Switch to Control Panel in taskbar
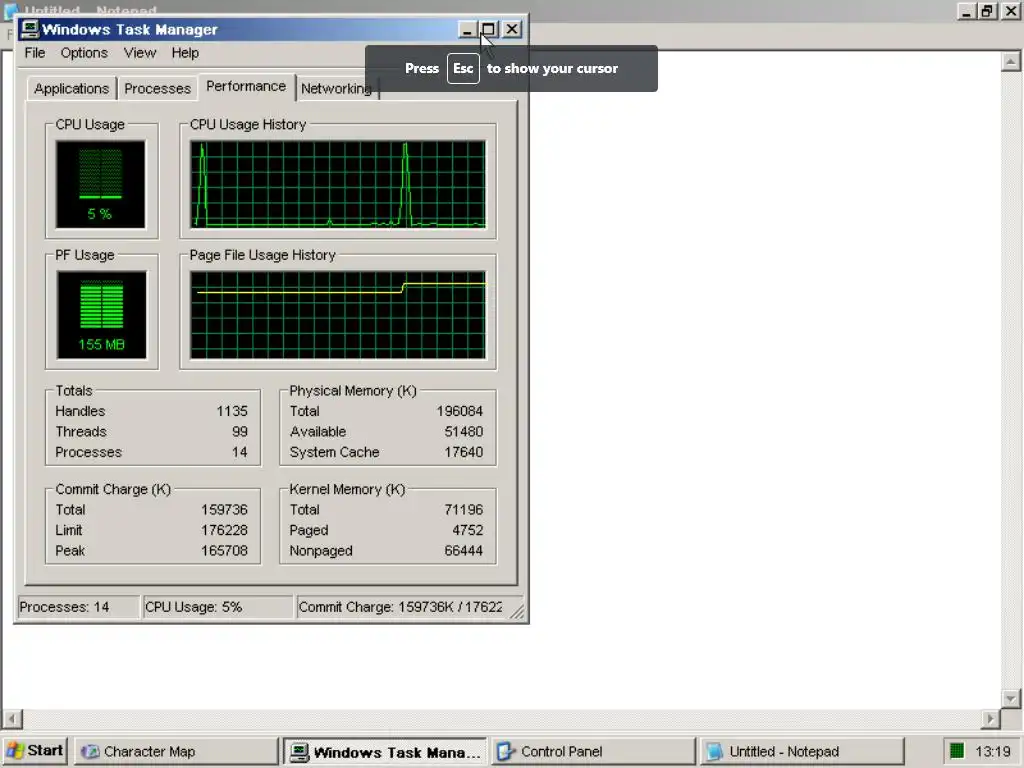This screenshot has width=1024, height=768. point(593,752)
